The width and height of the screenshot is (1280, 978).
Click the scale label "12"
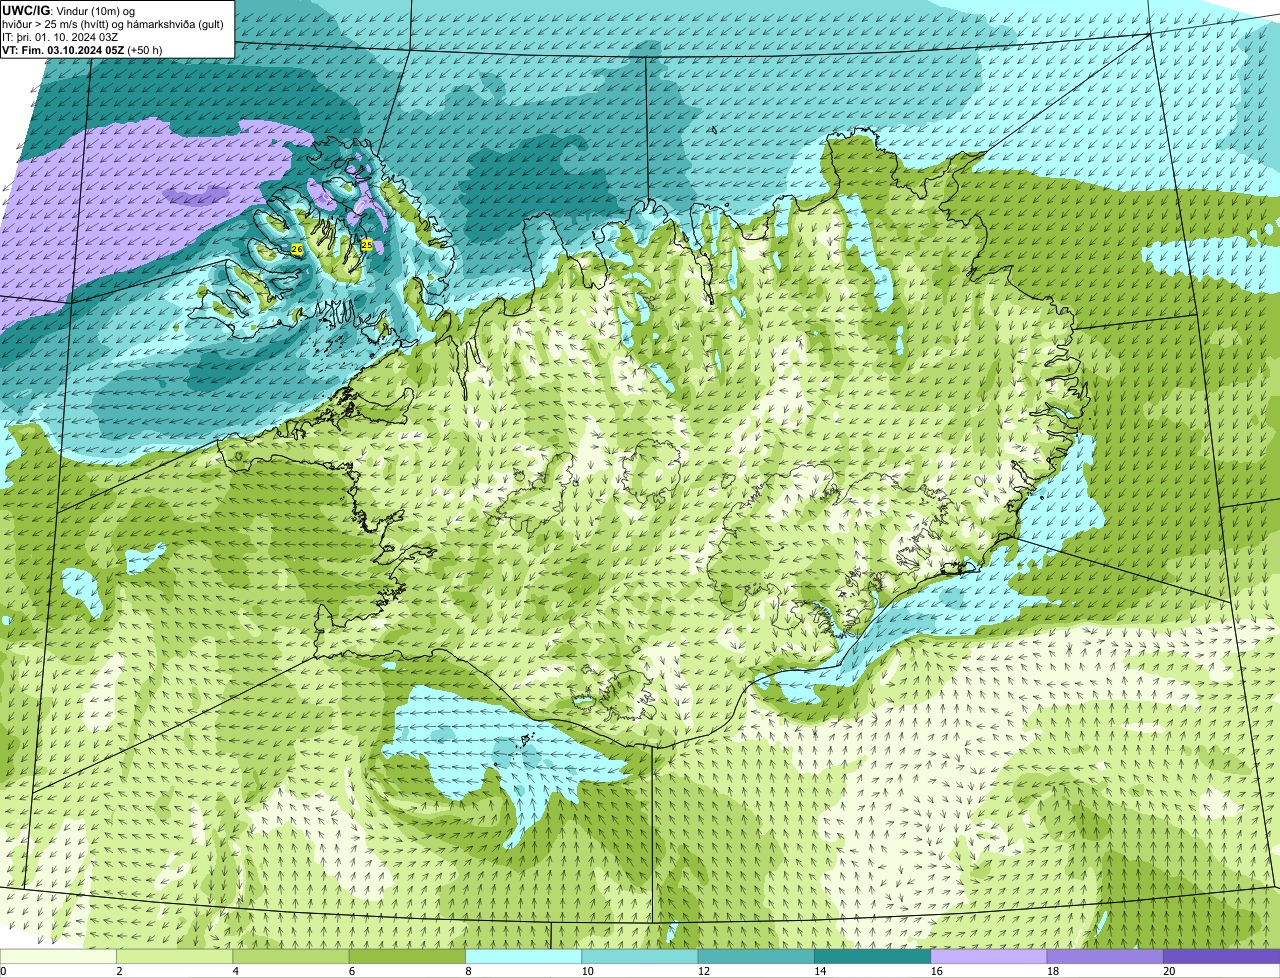pyautogui.click(x=703, y=971)
